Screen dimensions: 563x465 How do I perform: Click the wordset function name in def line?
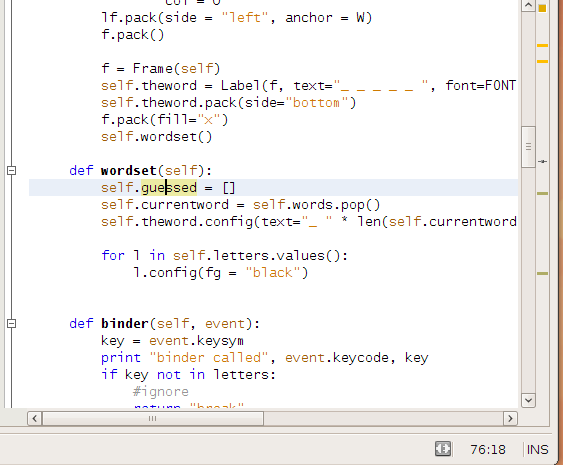tap(129, 170)
